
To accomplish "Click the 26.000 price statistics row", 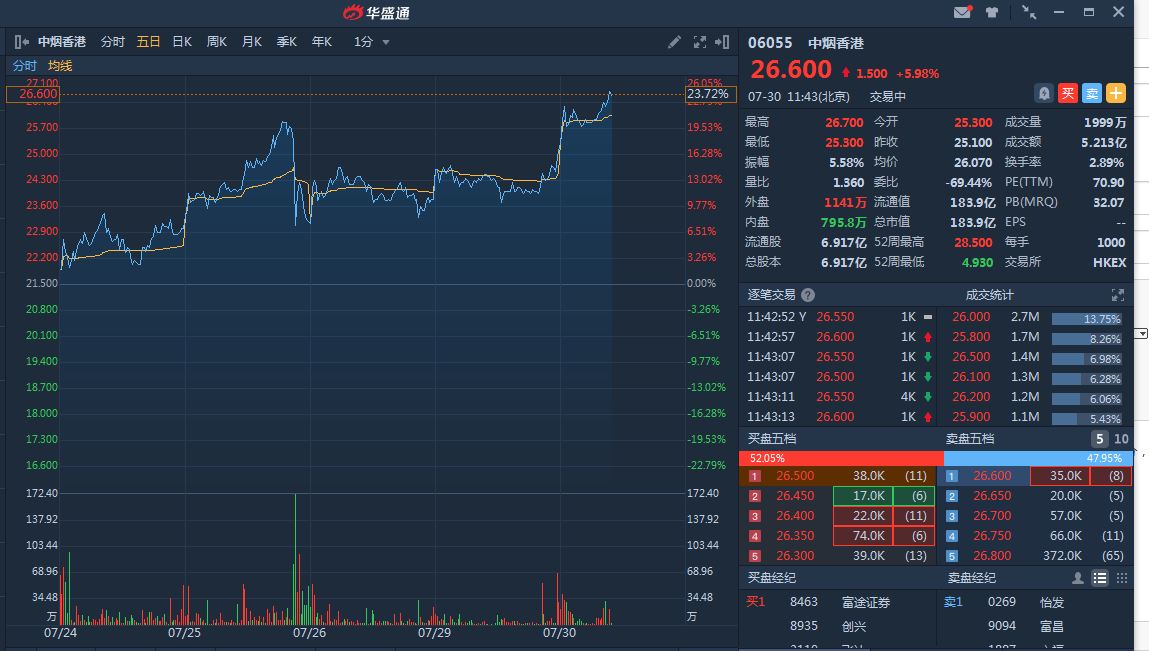I will [x=1036, y=317].
